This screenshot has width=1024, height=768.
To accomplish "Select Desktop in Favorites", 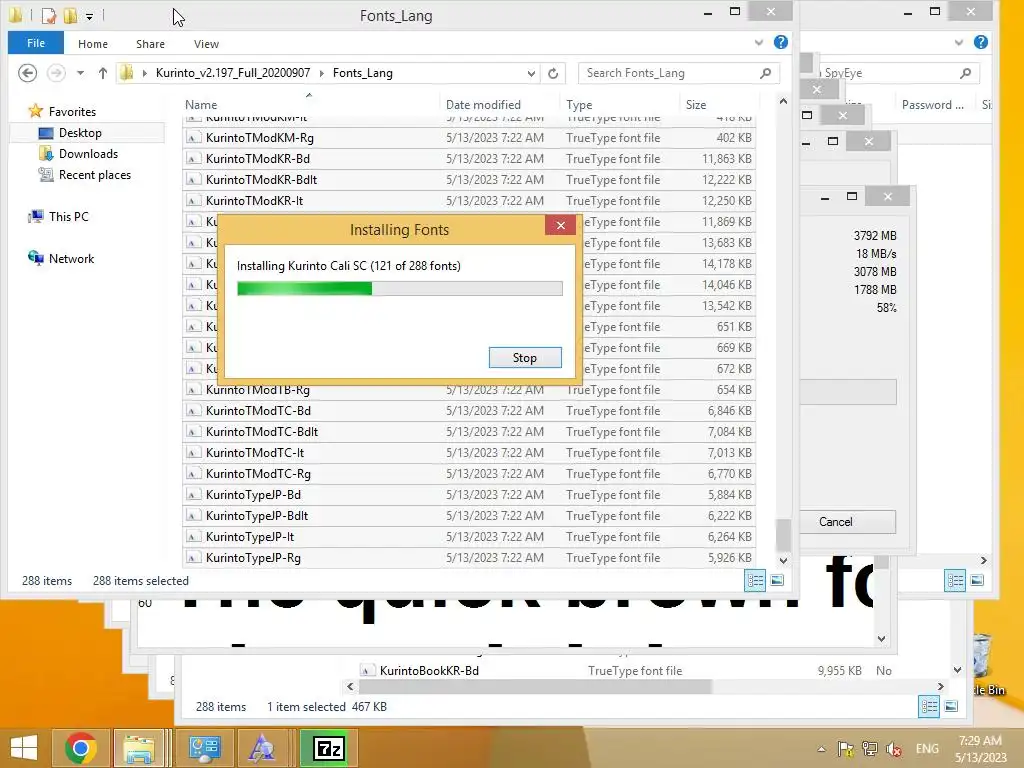I will 80,133.
